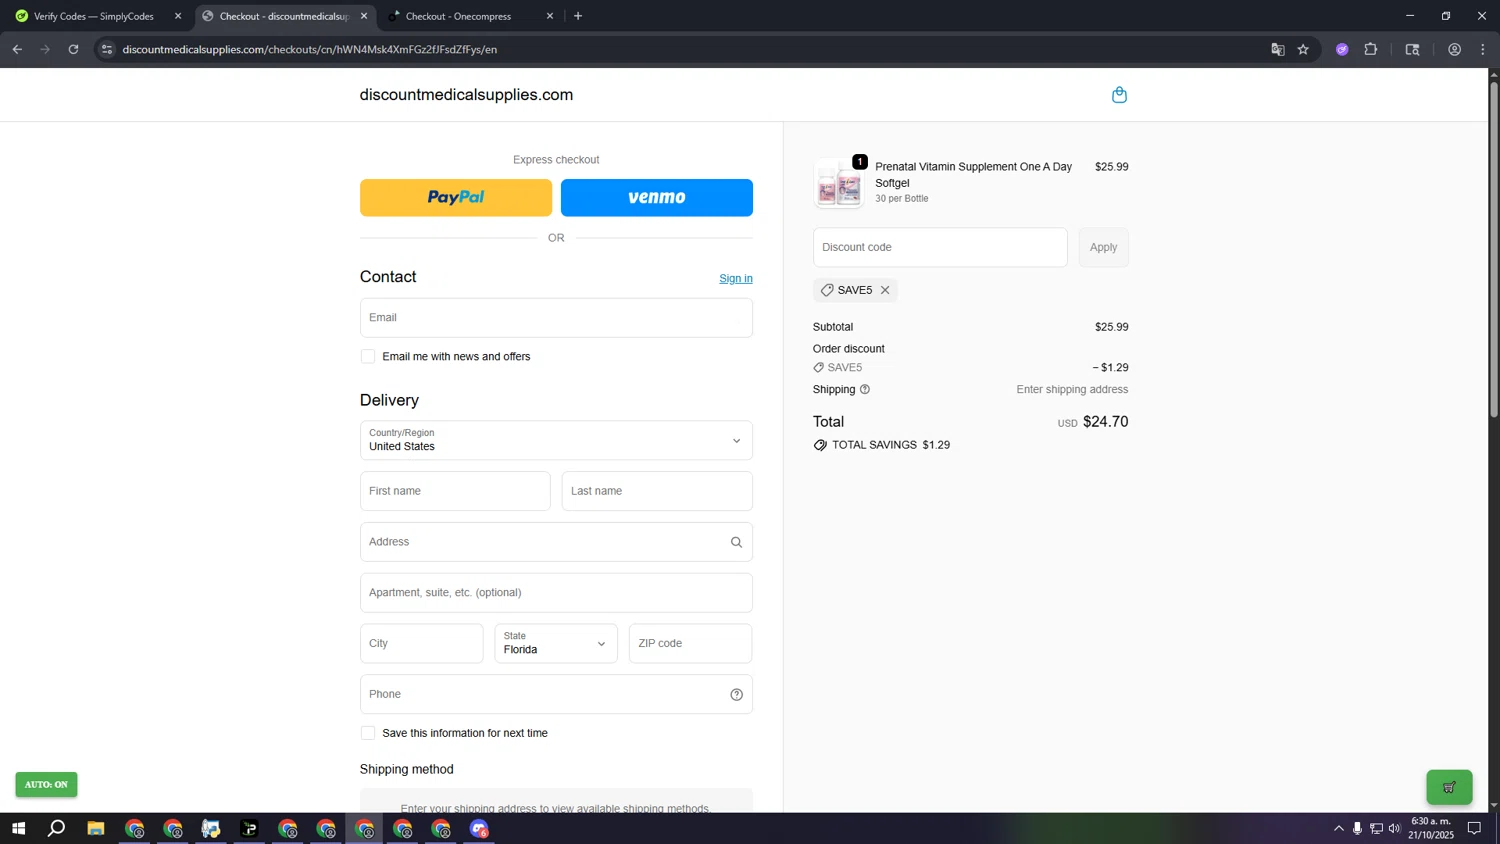
Task: Click the address search magnifier icon
Action: (x=736, y=542)
